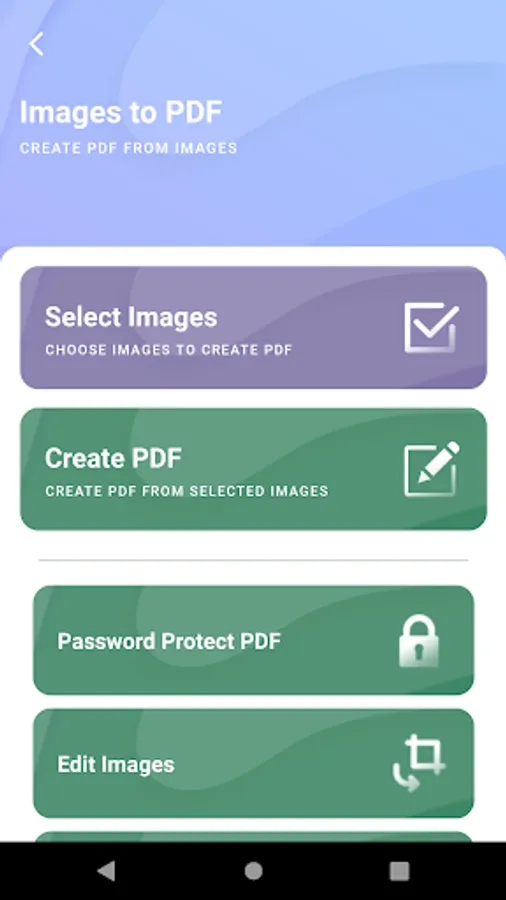506x900 pixels.
Task: Click the padlock icon on Password Protect PDF
Action: [419, 641]
